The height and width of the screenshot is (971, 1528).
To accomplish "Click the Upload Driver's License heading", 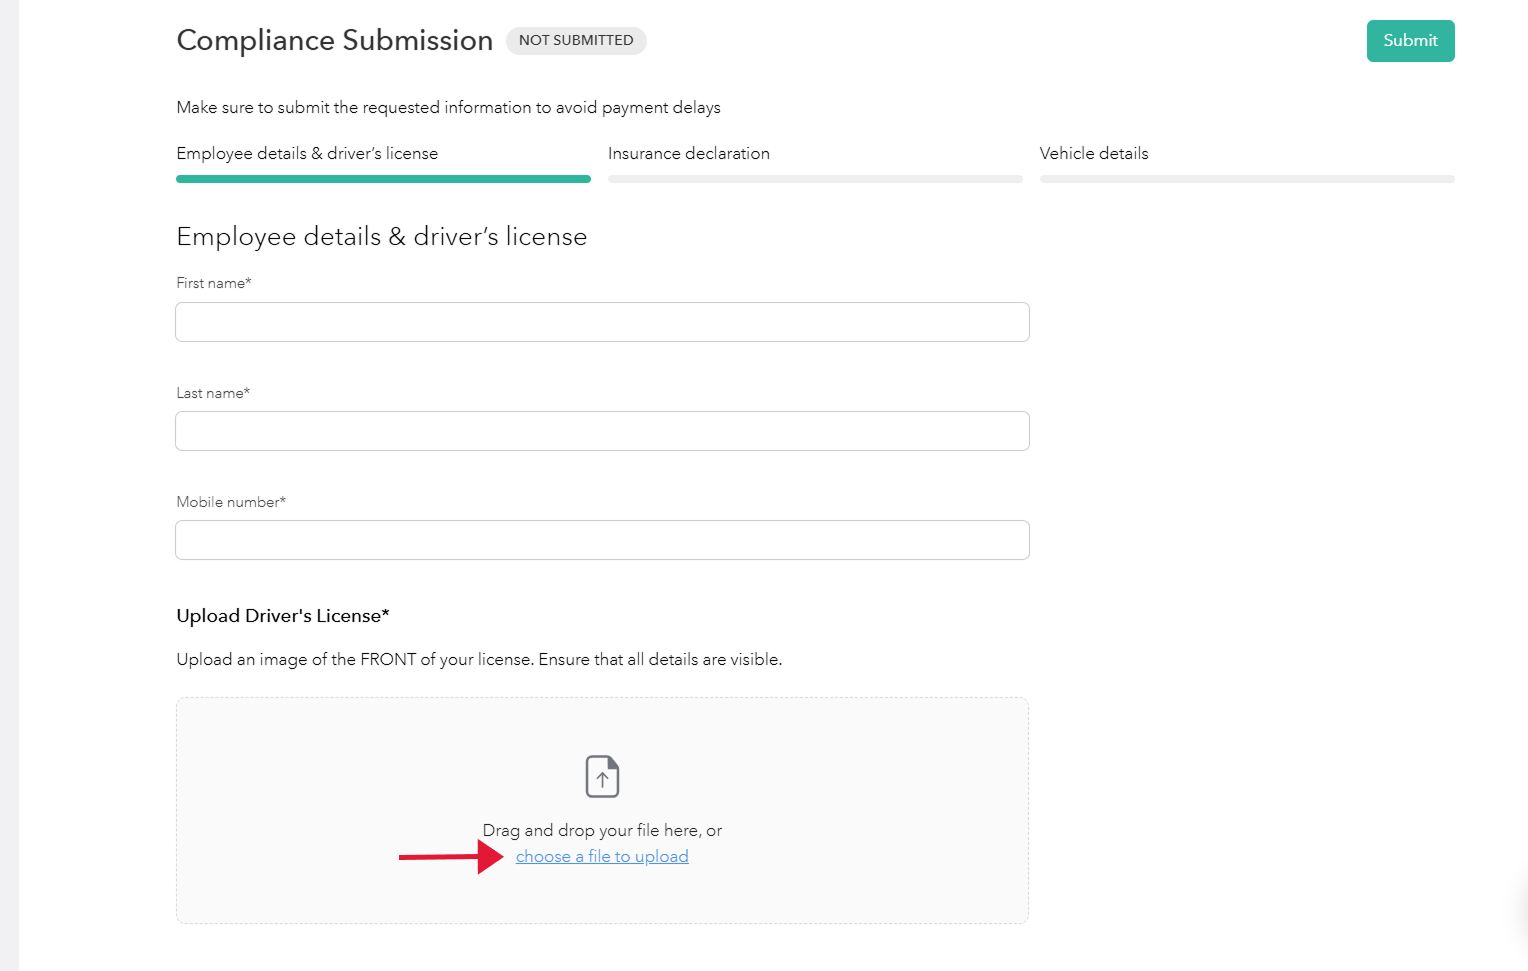I will point(283,616).
